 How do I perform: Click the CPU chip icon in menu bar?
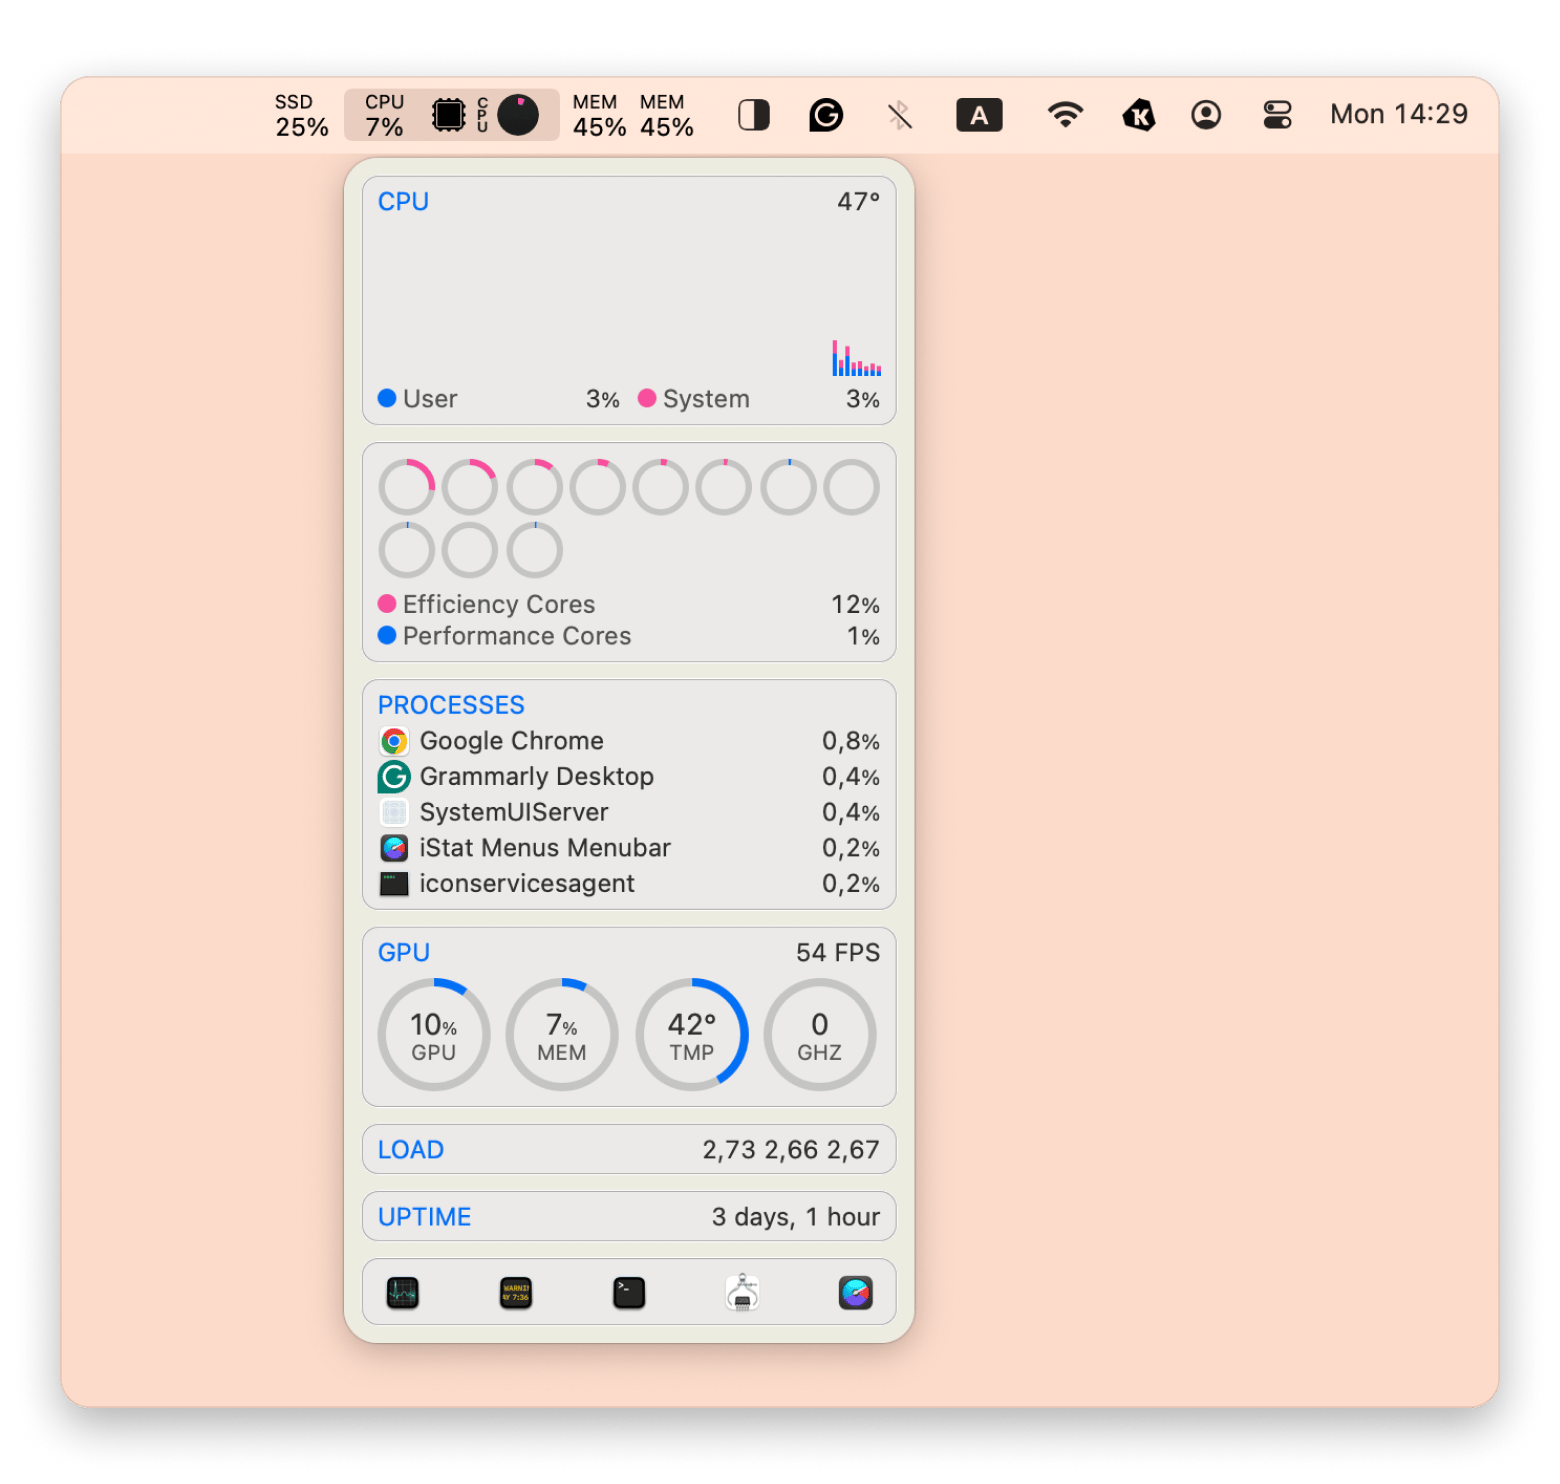coord(448,115)
